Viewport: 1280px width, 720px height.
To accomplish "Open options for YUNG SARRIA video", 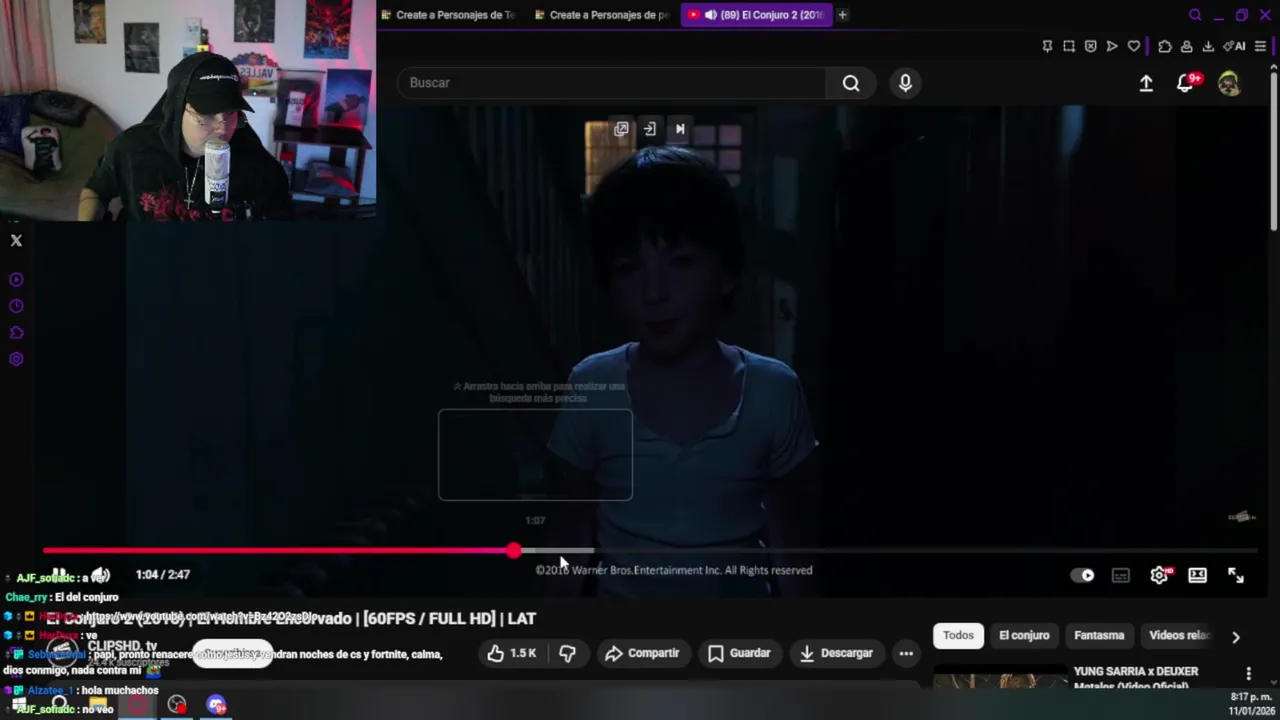I will click(x=1248, y=674).
